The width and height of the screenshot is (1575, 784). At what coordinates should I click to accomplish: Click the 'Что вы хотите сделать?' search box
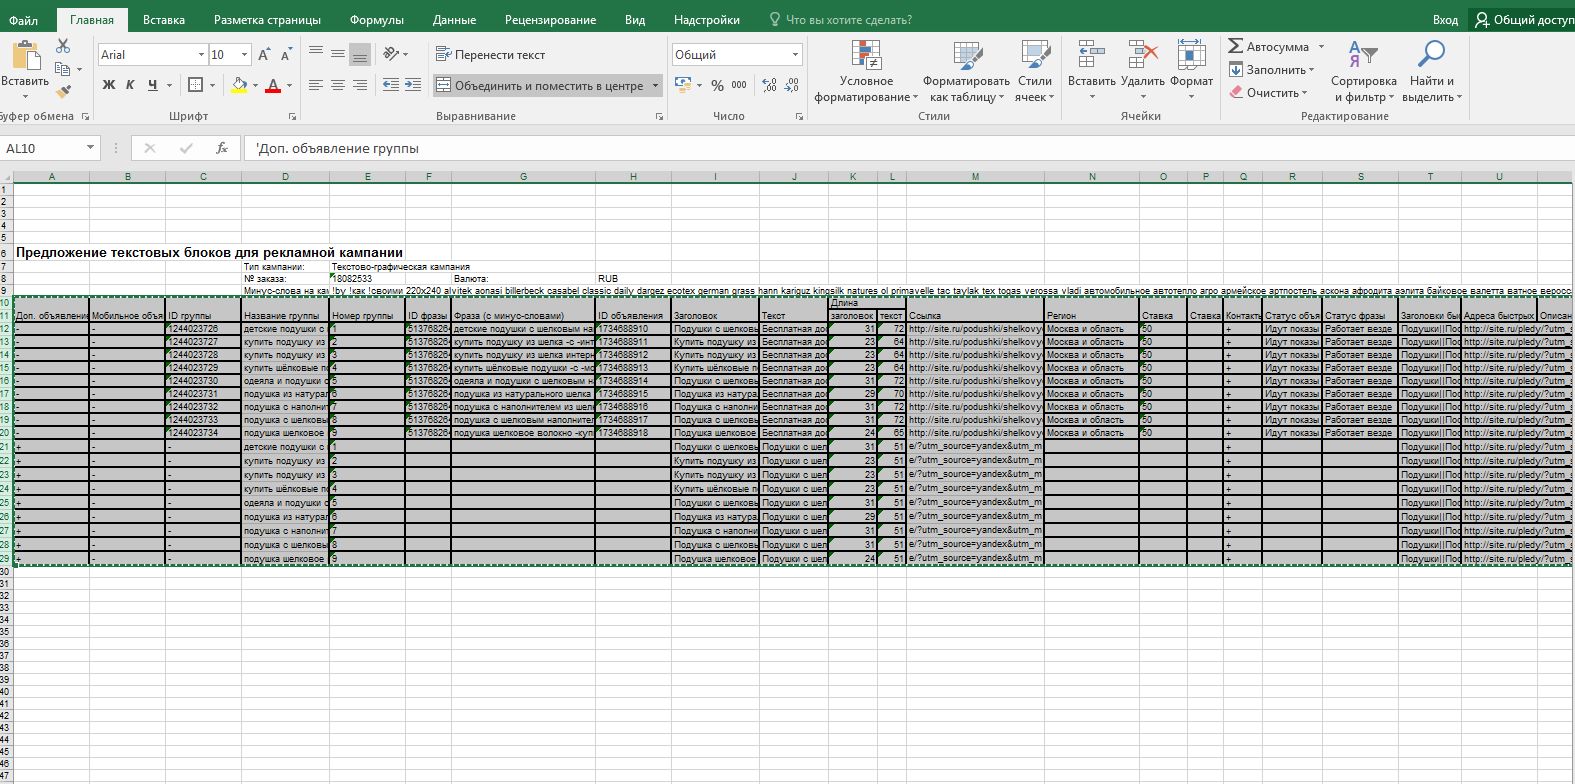coord(840,19)
